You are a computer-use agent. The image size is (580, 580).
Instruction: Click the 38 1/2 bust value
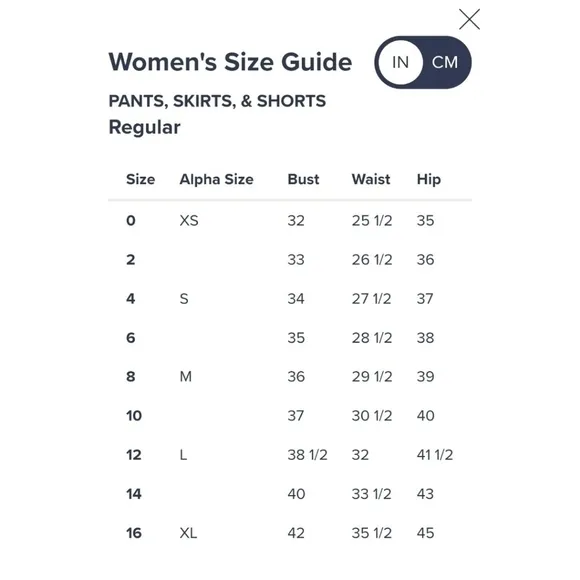pos(308,455)
